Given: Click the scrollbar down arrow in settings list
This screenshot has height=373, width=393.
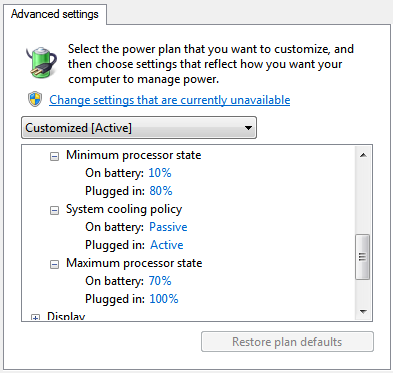Looking at the screenshot, I should pyautogui.click(x=363, y=312).
